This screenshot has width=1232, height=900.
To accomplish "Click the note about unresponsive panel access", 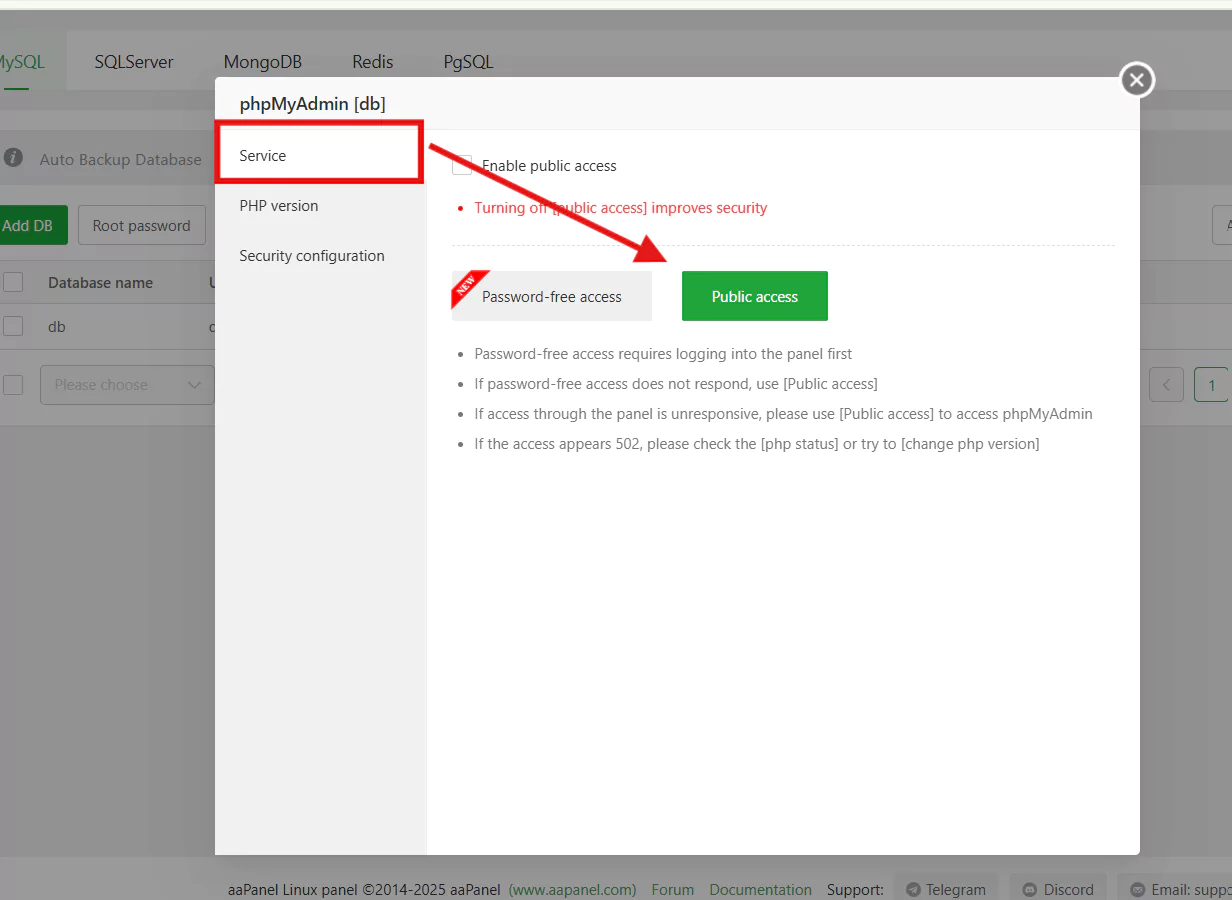I will point(783,414).
